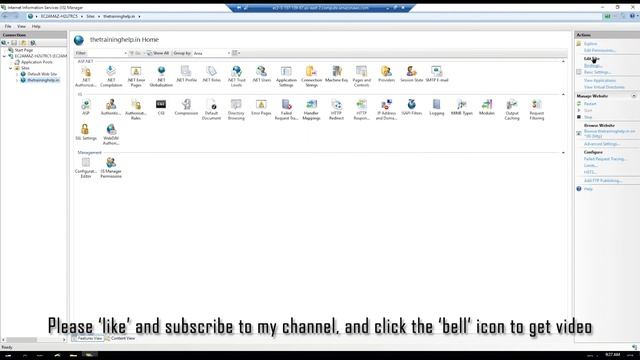Collapse the IIS group section

click(563, 94)
